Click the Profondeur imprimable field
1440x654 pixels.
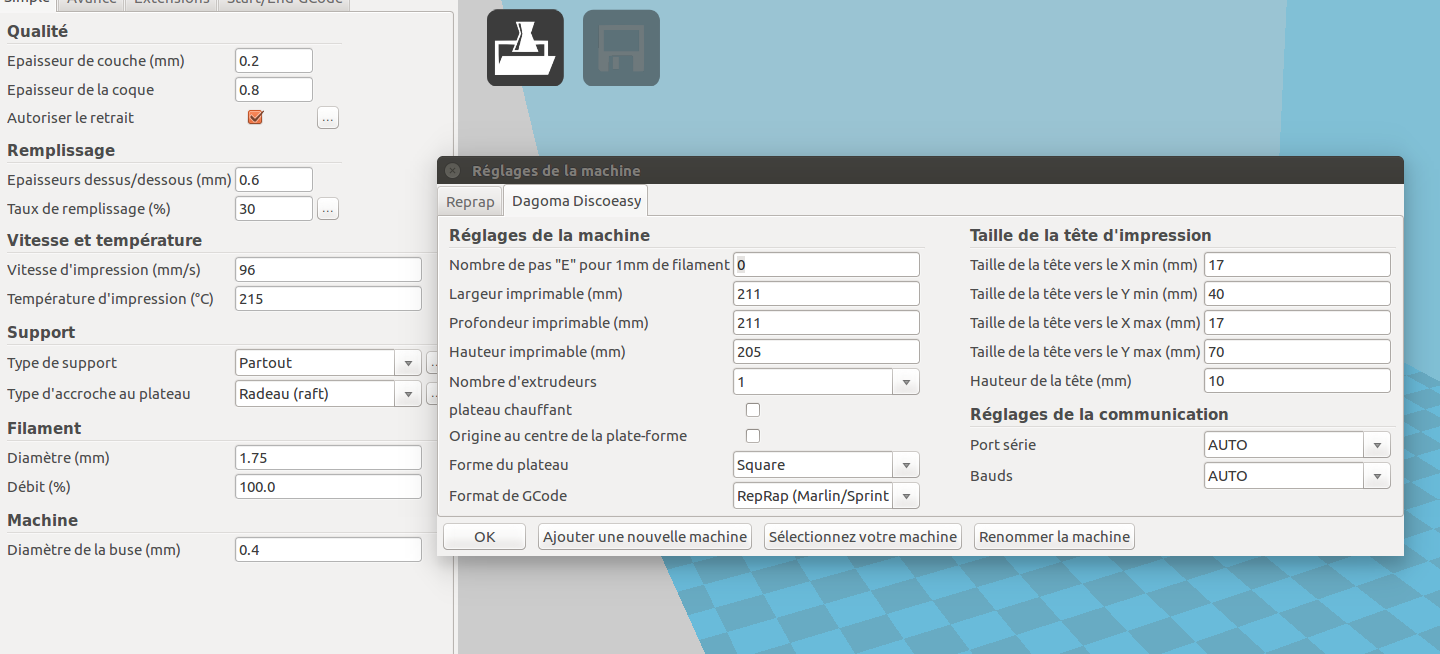coord(826,323)
